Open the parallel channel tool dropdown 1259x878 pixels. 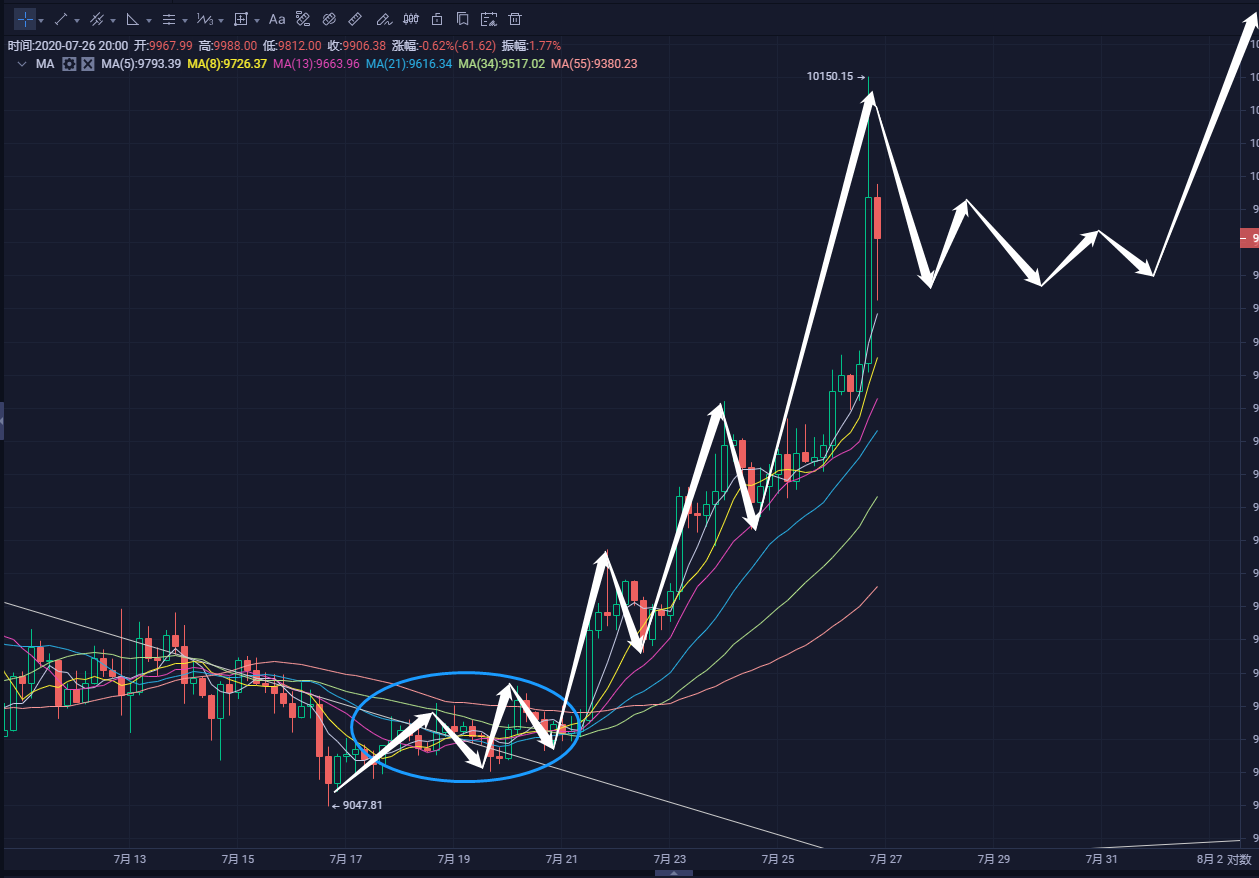pos(113,20)
